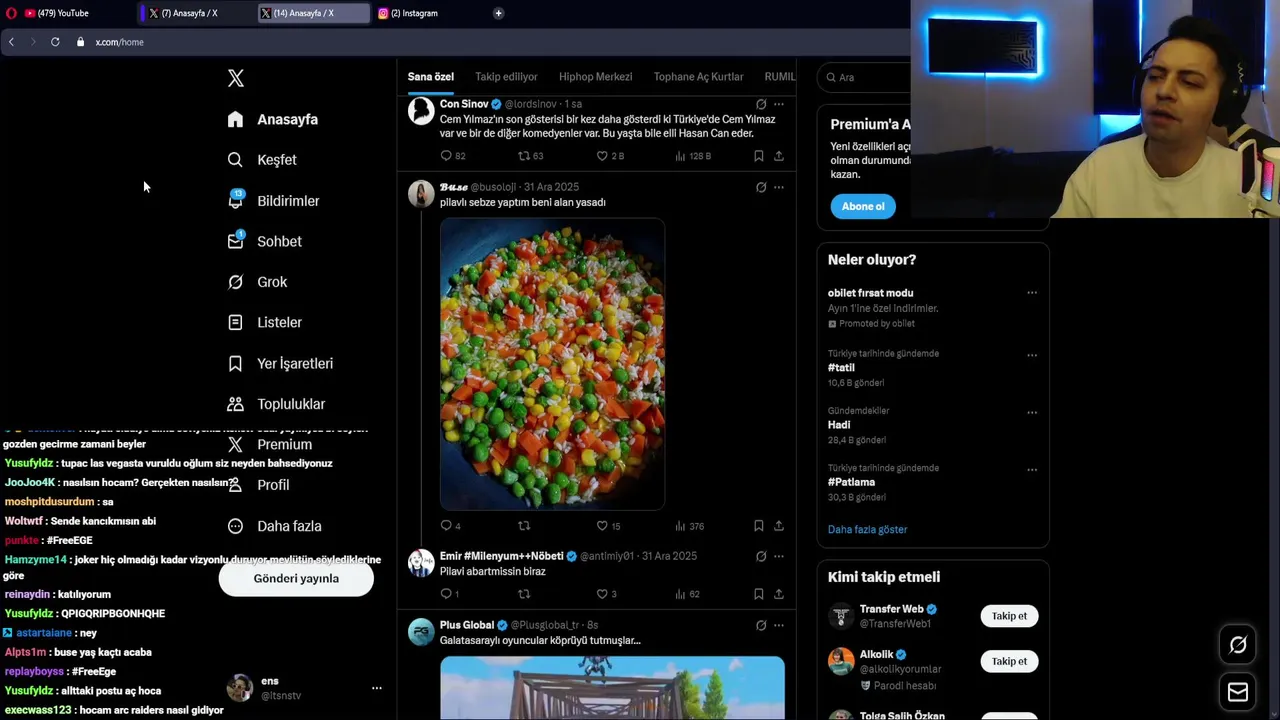Screen dimensions: 1280x720
Task: Repost Buse's pilav post
Action: click(x=524, y=526)
